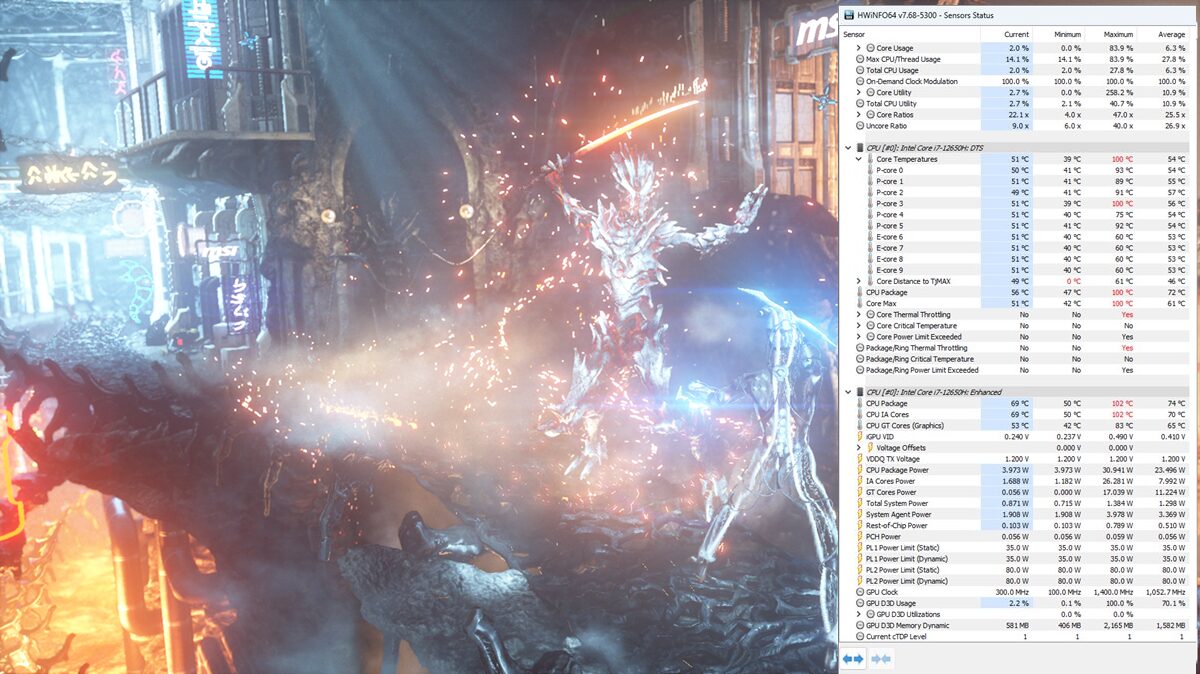Select the P-core 4 row label

(x=890, y=214)
